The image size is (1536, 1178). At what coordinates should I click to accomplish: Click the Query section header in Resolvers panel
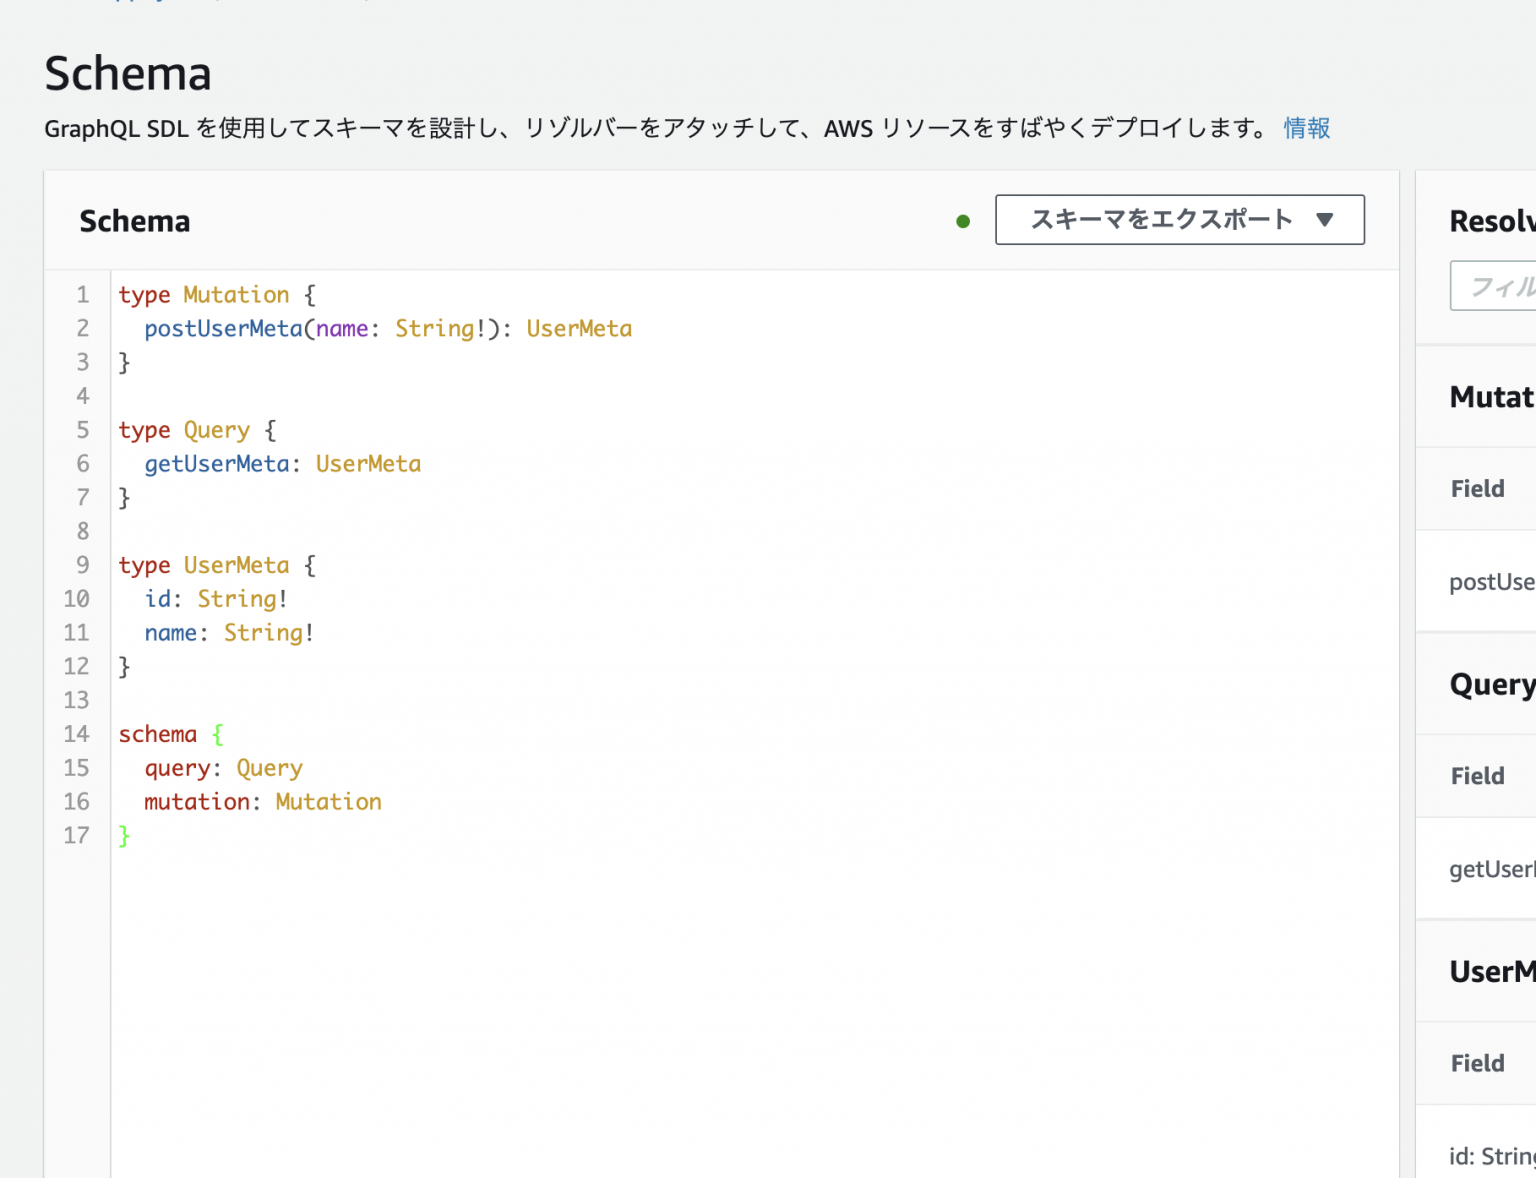(1491, 684)
